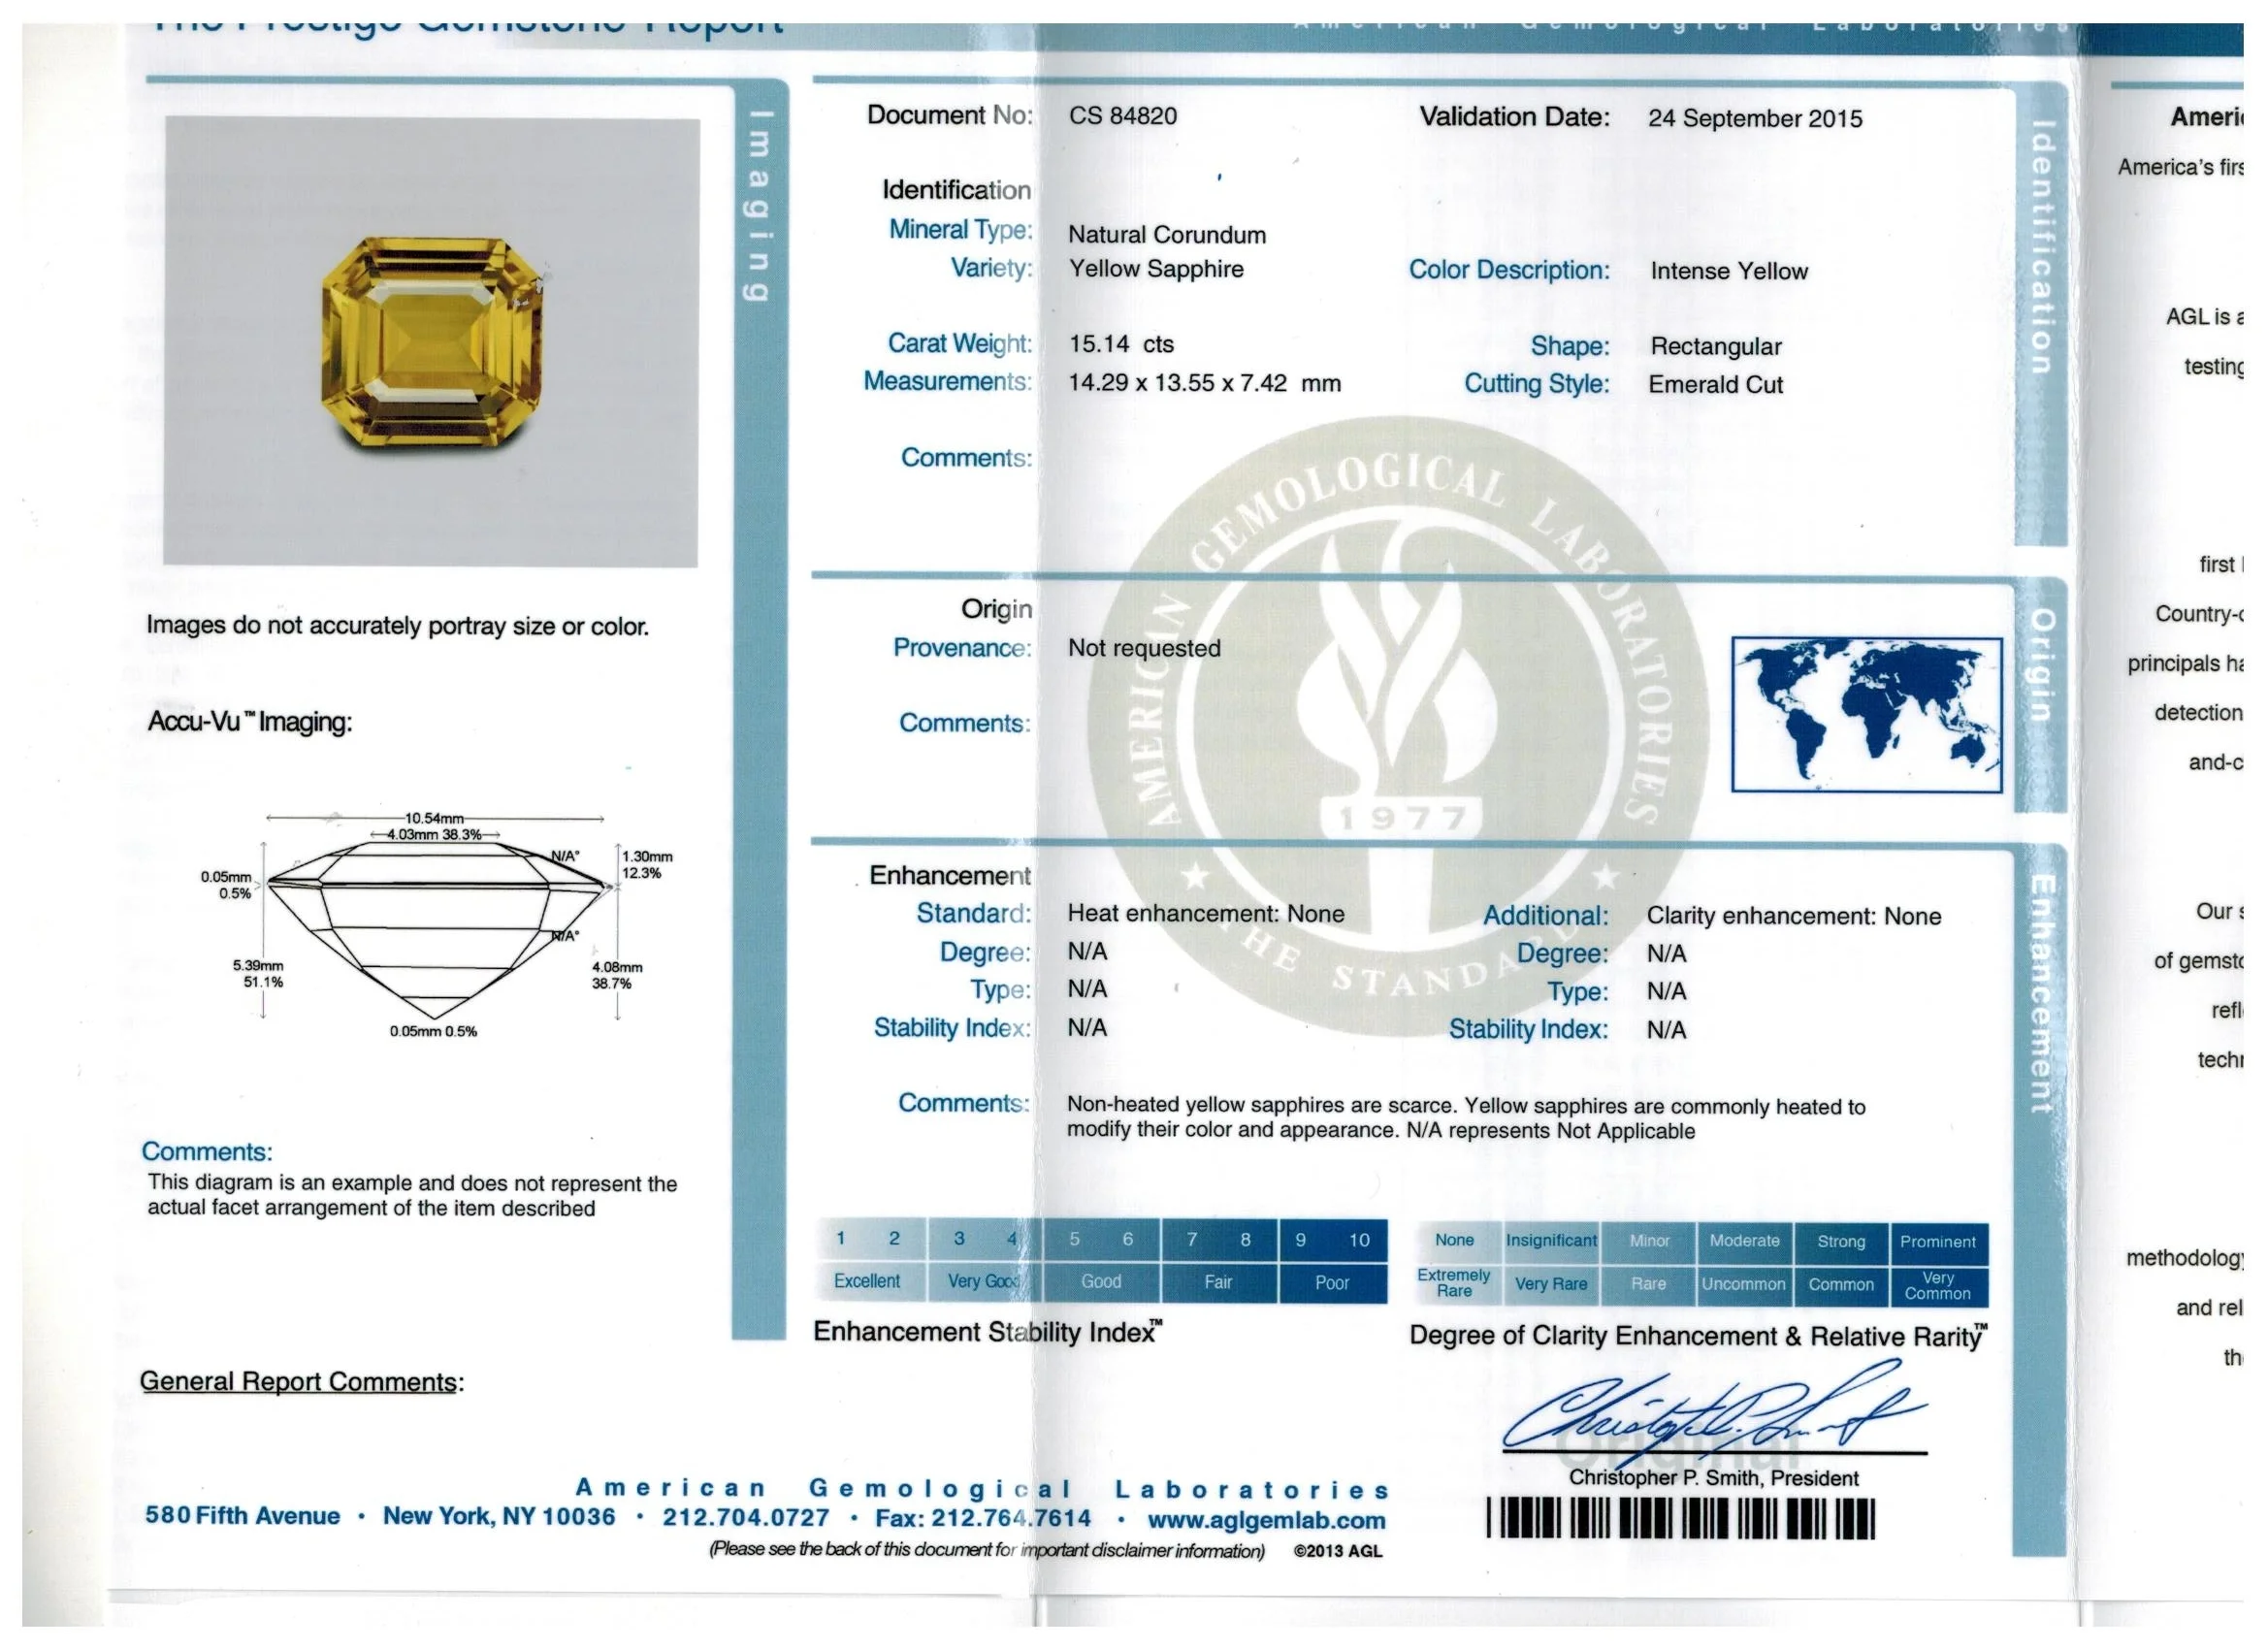Click the Prominent clarity scale cell

1938,1243
